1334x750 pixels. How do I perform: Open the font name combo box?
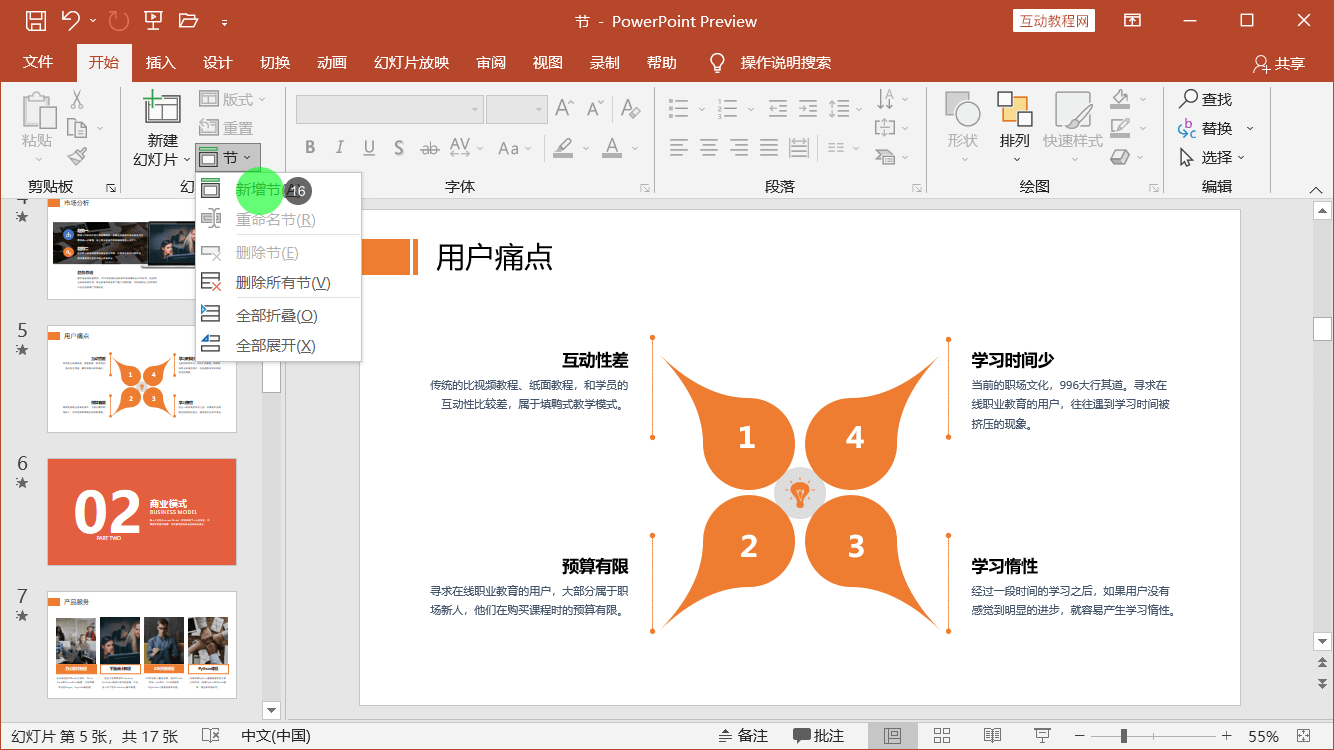390,109
